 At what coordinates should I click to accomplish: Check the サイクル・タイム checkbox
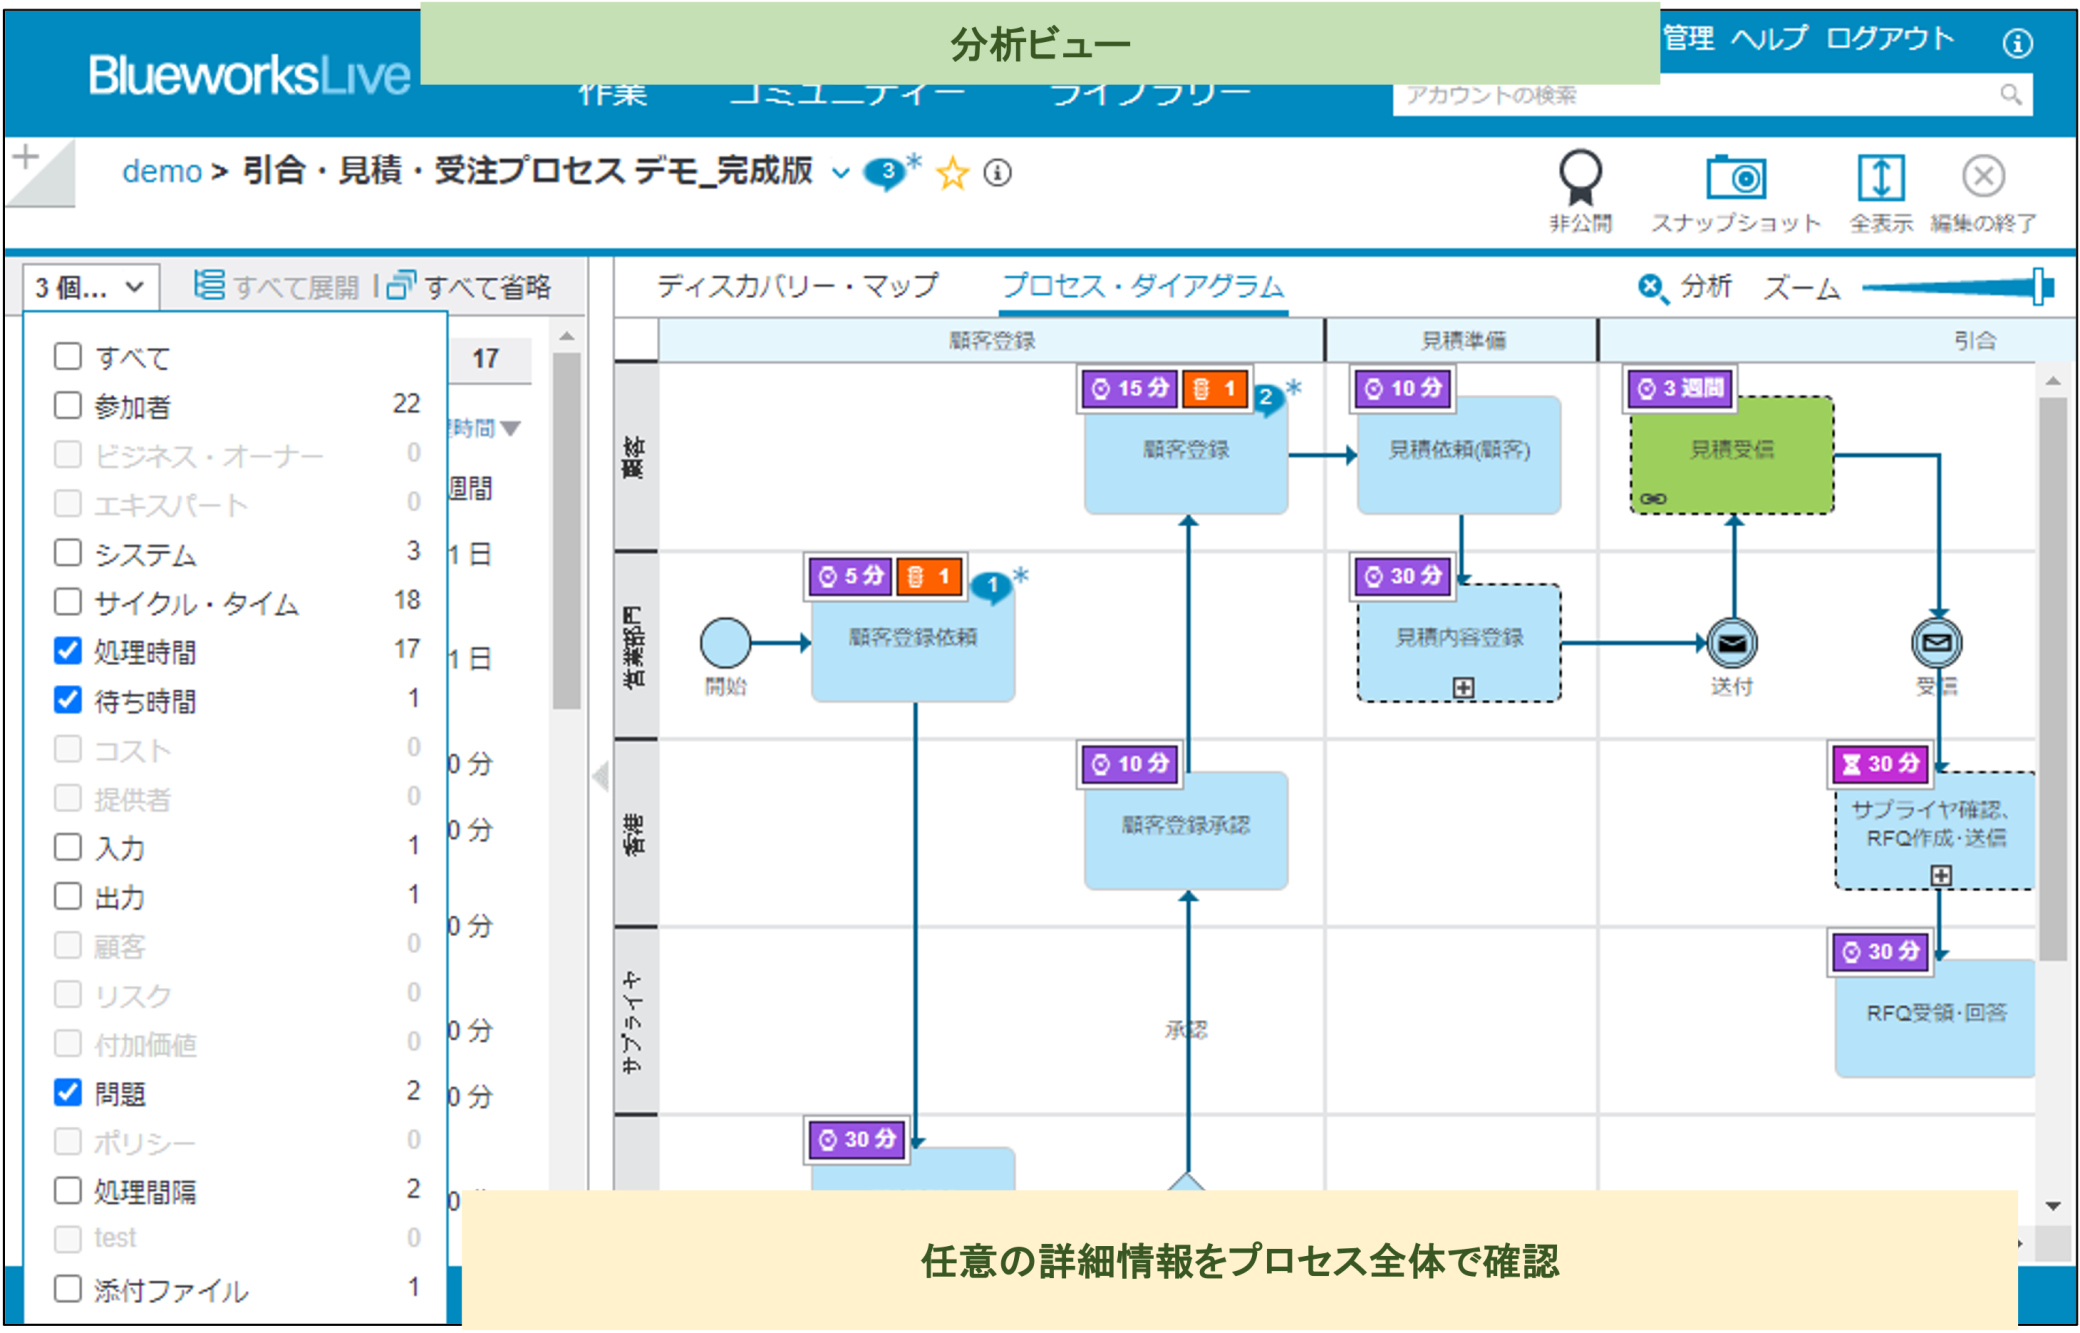point(68,601)
